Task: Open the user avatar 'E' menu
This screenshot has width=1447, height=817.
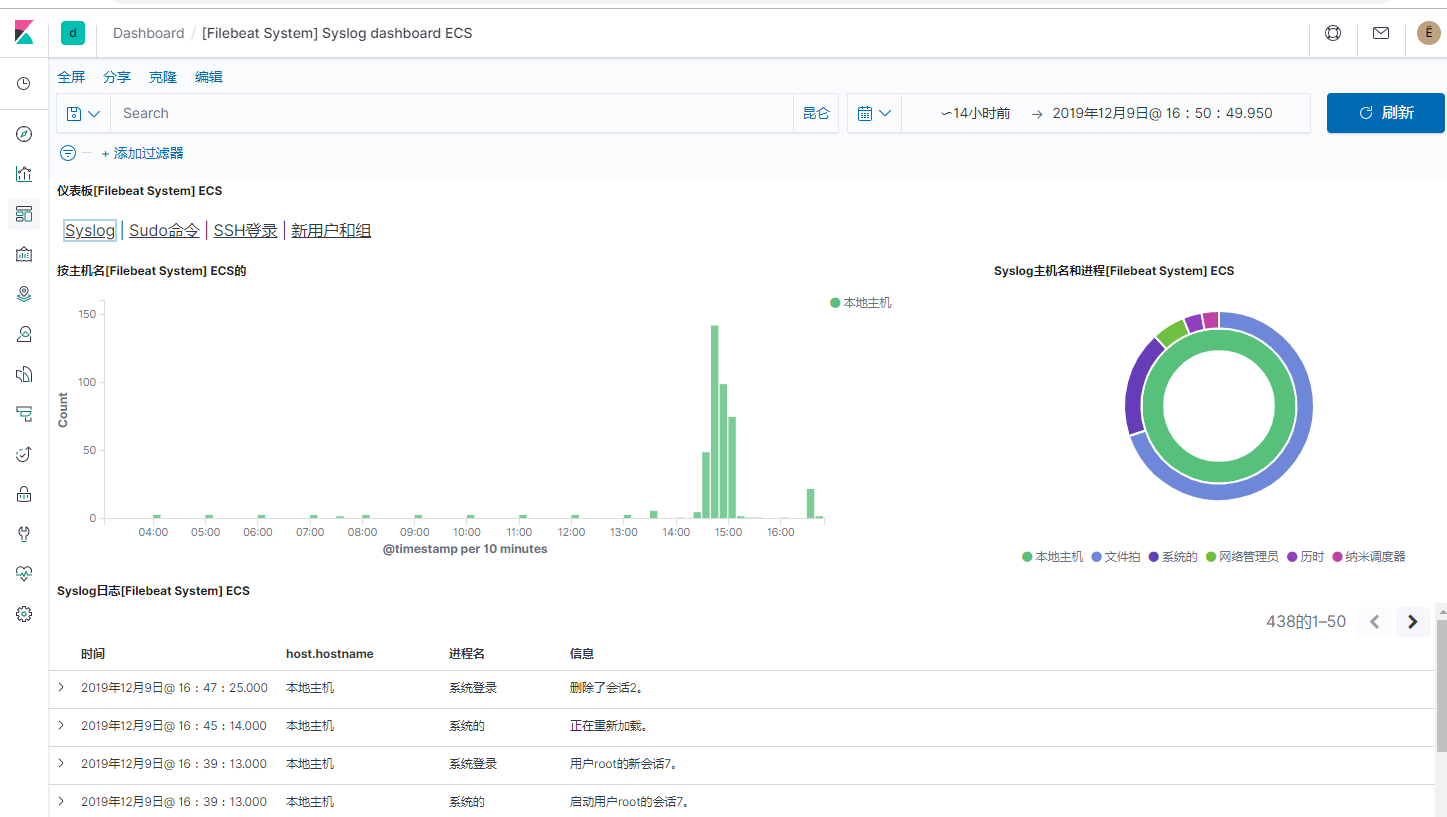Action: (x=1428, y=33)
